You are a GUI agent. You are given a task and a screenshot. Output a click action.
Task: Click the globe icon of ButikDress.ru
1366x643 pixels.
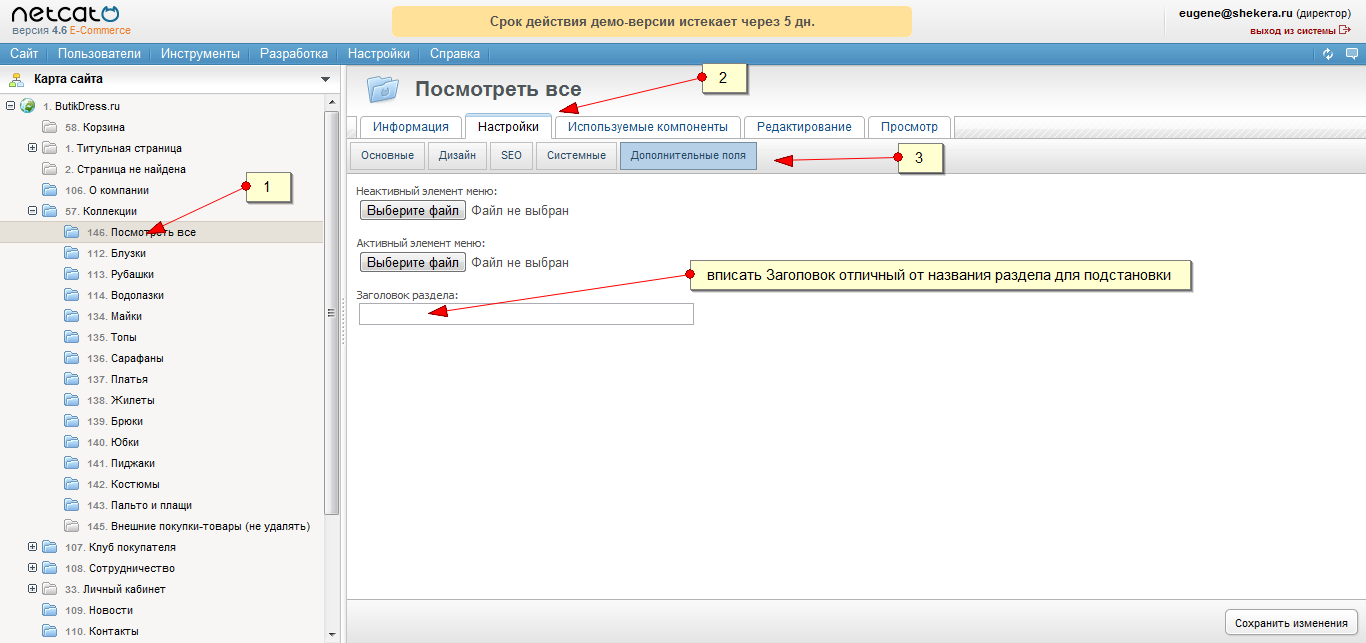(x=28, y=106)
